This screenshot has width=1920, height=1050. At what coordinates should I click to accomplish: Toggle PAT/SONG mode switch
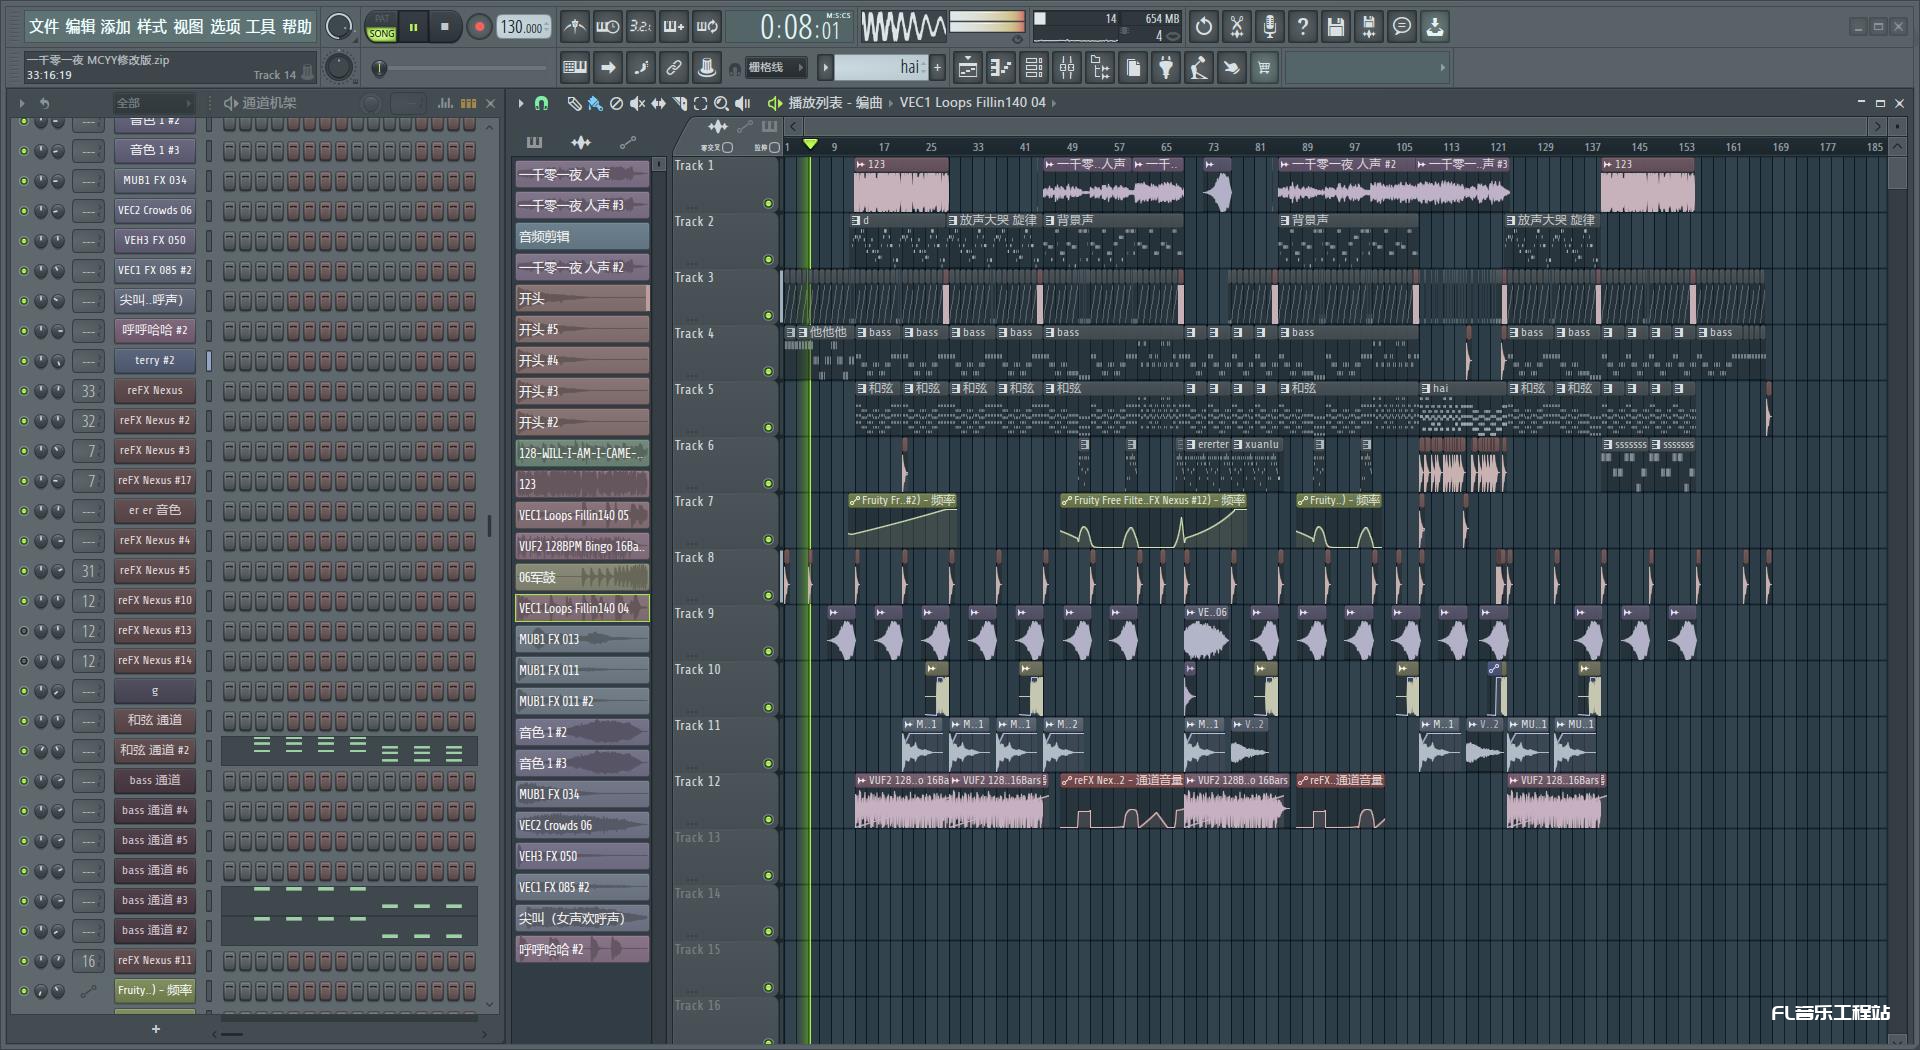382,27
